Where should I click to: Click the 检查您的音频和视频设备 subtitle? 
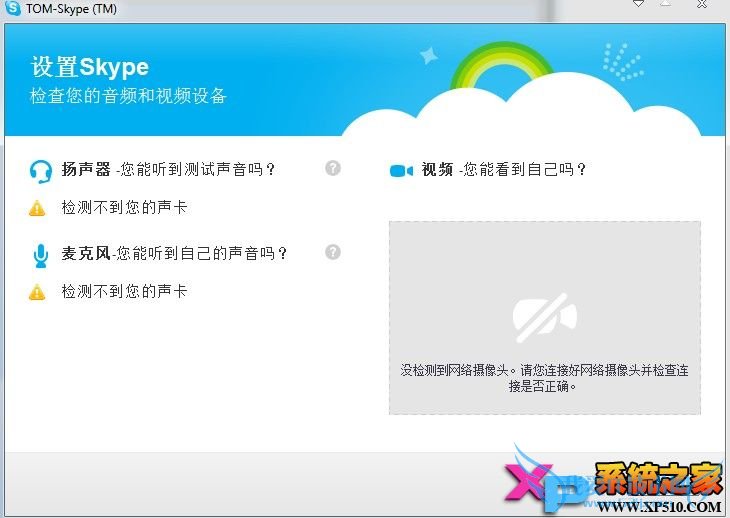click(128, 96)
